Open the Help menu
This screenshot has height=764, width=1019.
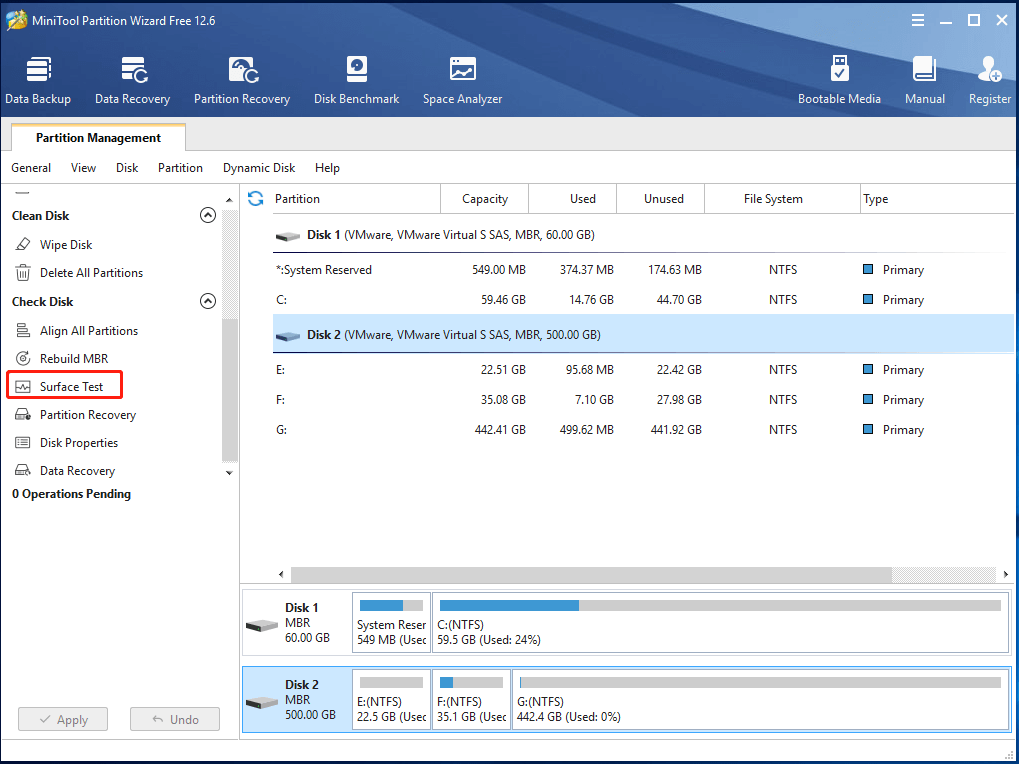click(327, 168)
